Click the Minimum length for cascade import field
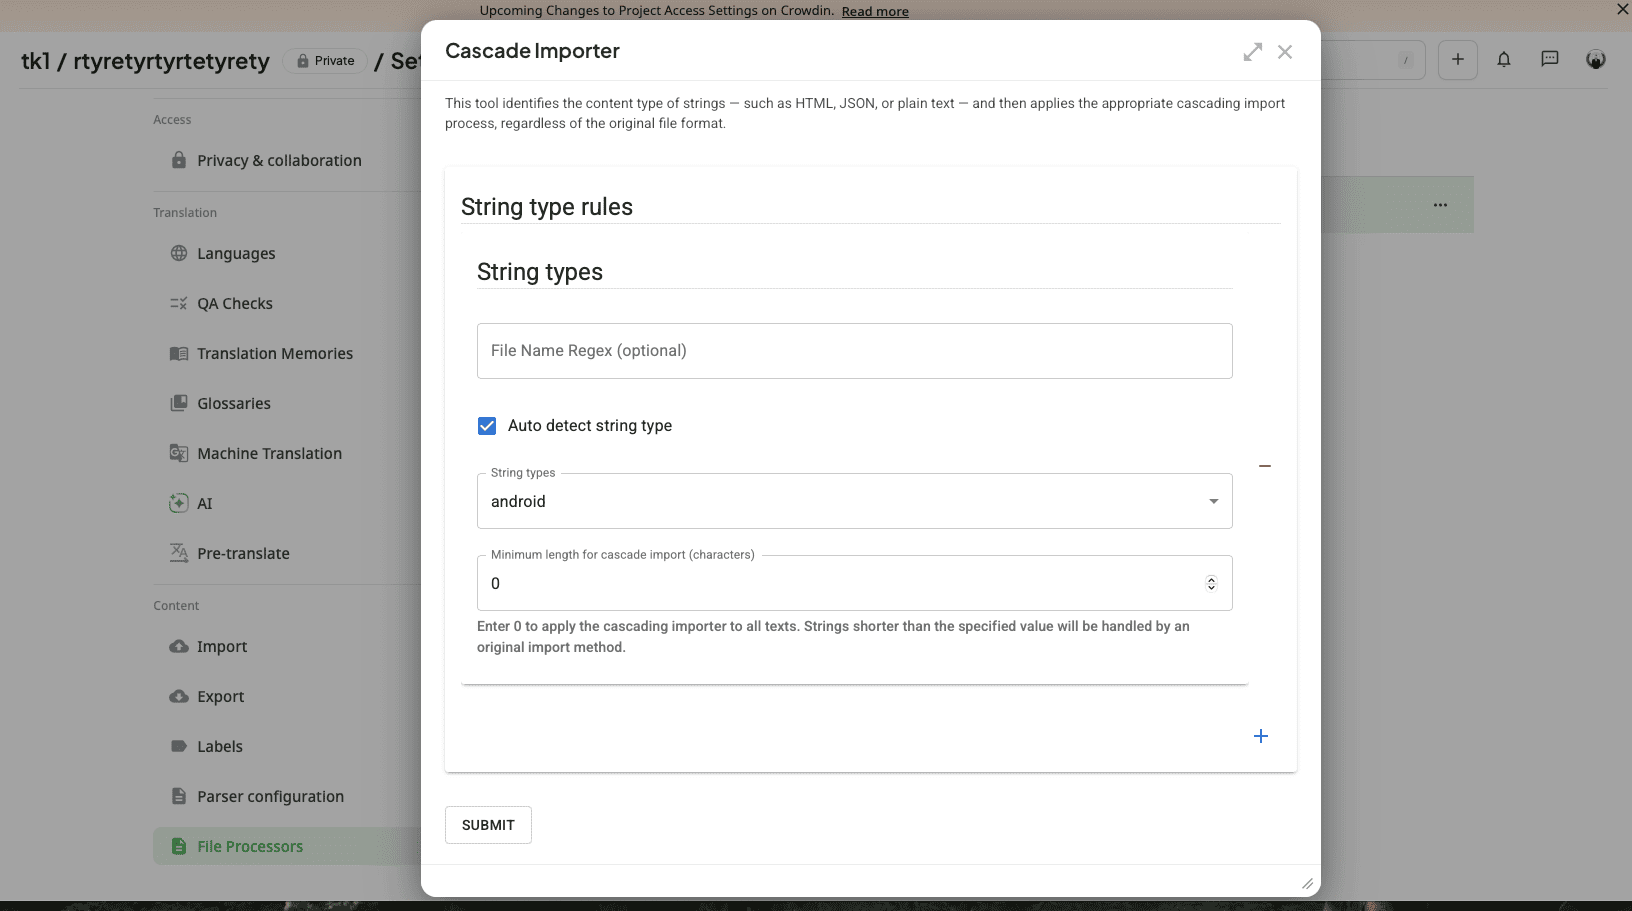Viewport: 1632px width, 911px height. pyautogui.click(x=854, y=583)
